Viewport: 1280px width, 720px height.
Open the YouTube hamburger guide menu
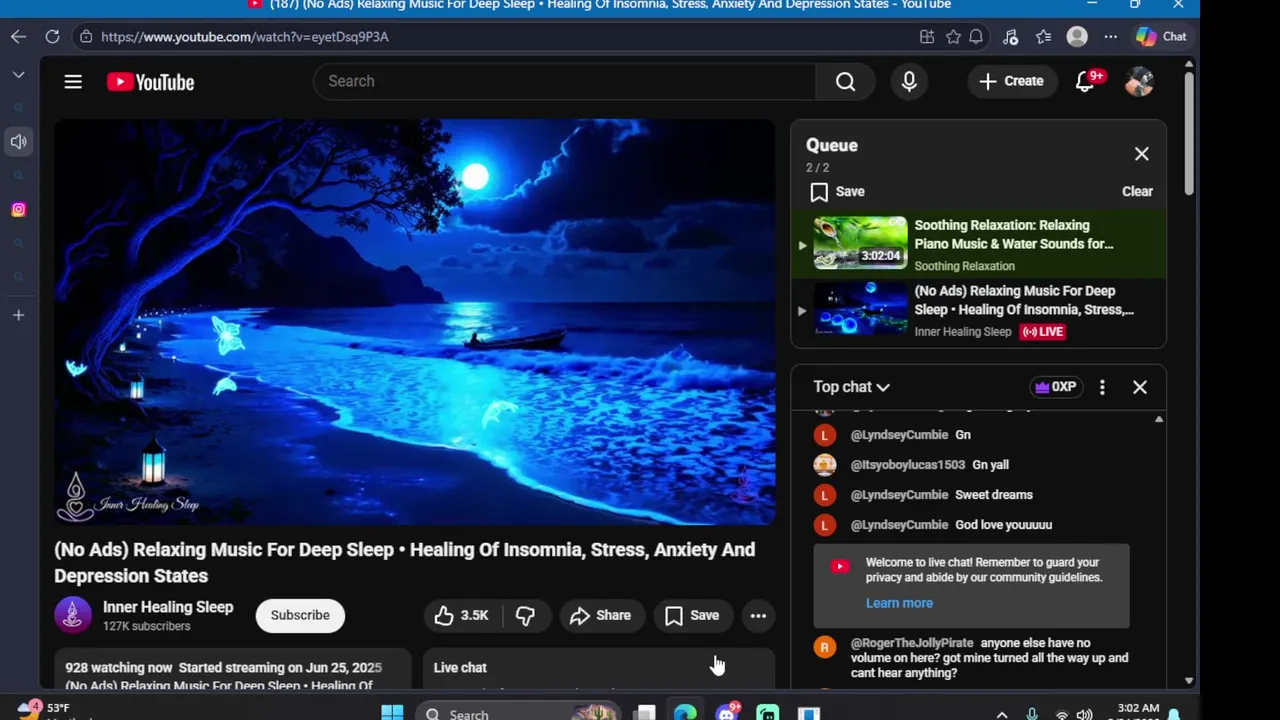tap(73, 82)
